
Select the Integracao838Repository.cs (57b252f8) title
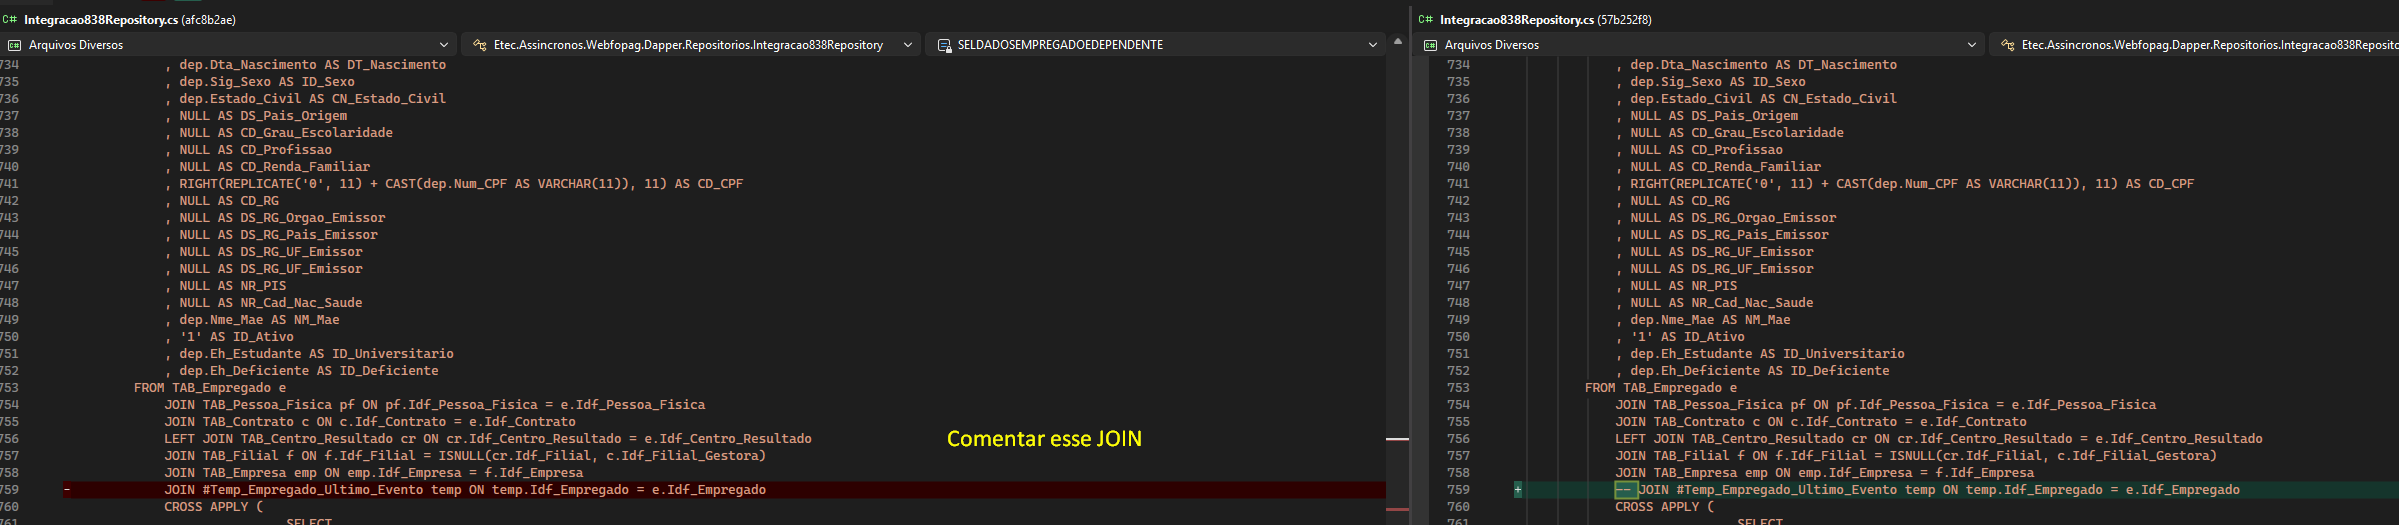[1546, 19]
